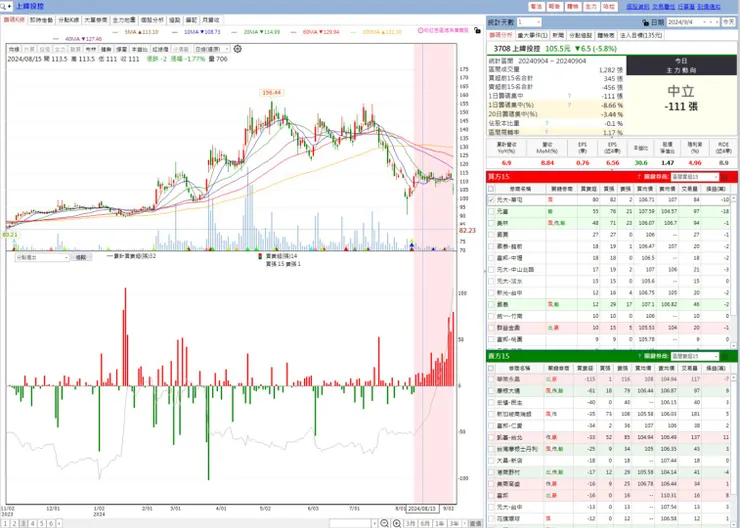Click the 100MA legend color line

pyautogui.click(x=355, y=32)
